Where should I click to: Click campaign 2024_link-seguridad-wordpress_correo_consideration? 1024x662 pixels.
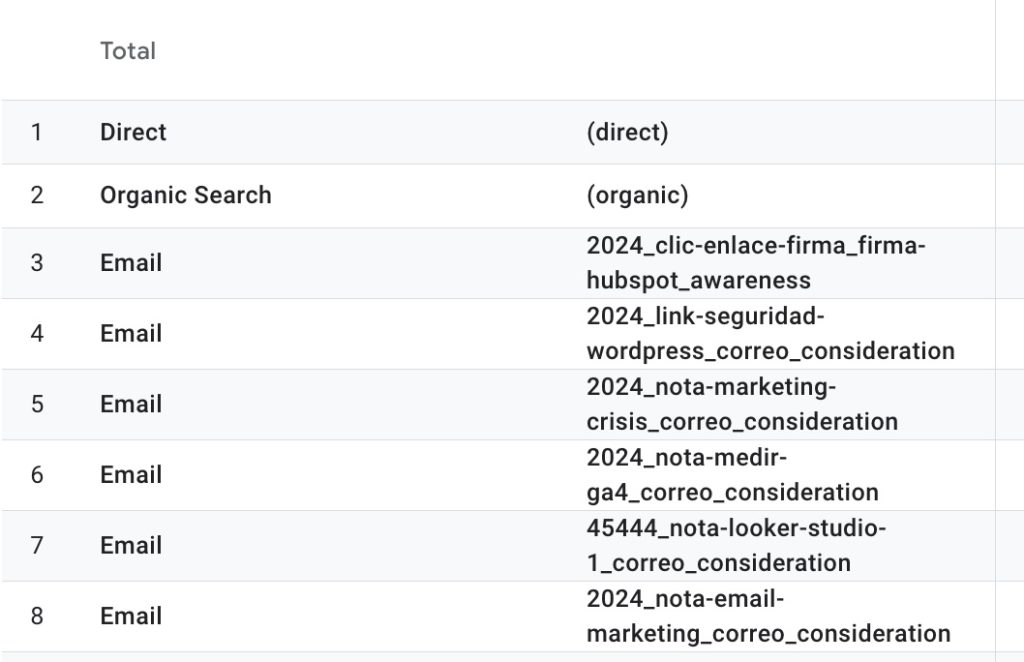click(x=771, y=334)
